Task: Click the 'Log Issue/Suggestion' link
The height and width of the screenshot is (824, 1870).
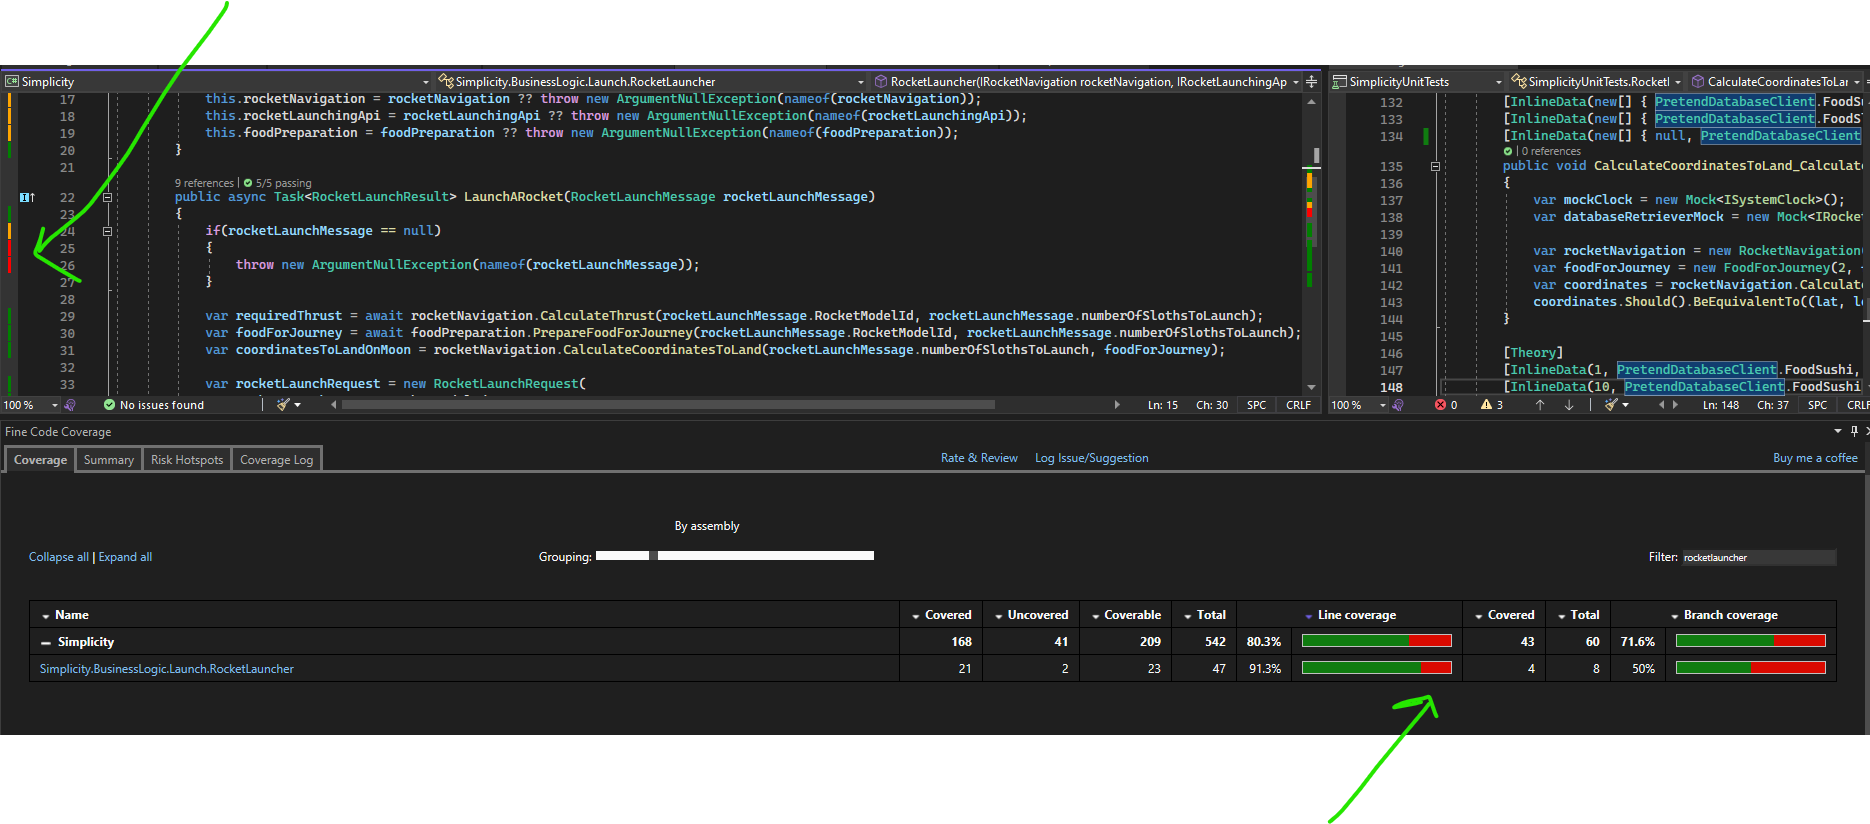Action: pos(1092,458)
